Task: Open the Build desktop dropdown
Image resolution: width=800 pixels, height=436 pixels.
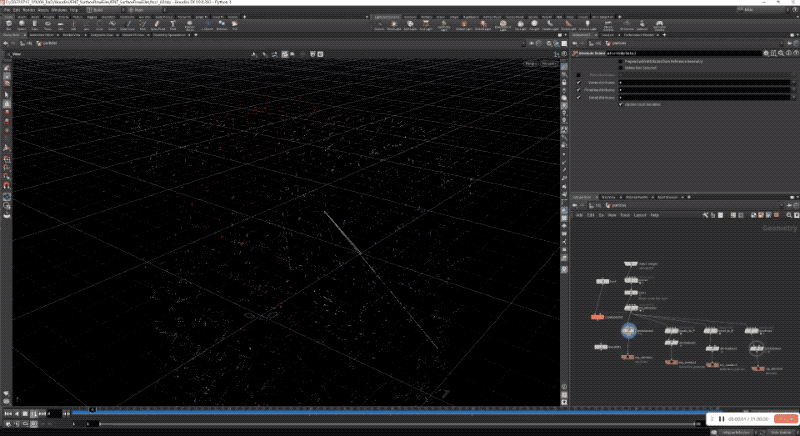Action: click(x=105, y=10)
